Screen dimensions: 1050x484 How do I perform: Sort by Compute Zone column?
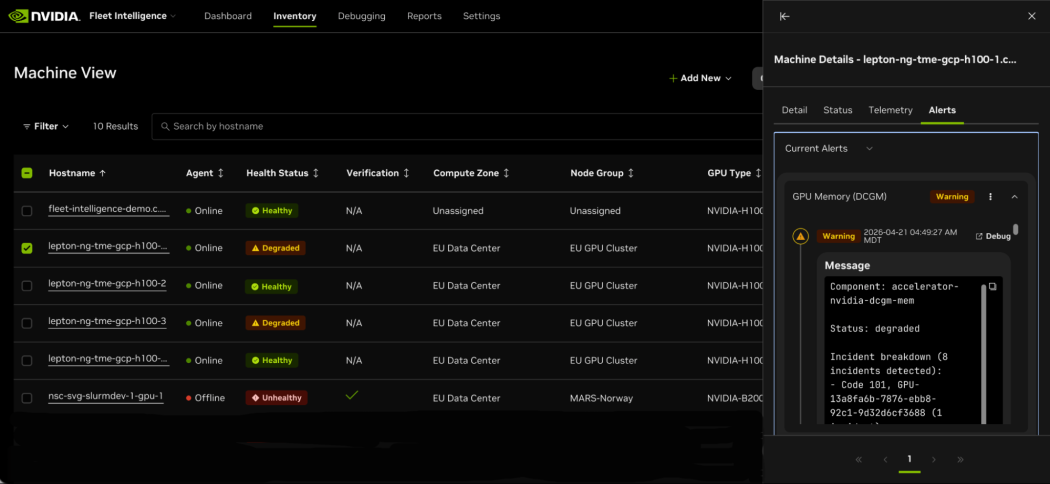point(471,173)
